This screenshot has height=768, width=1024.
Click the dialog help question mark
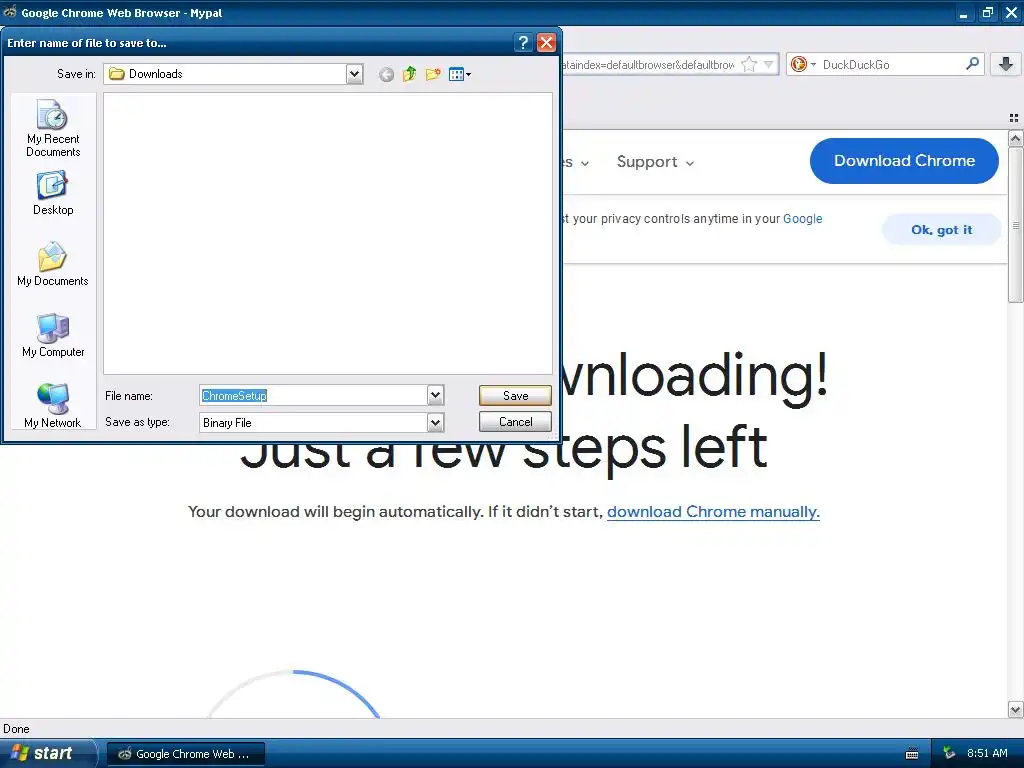(x=522, y=43)
